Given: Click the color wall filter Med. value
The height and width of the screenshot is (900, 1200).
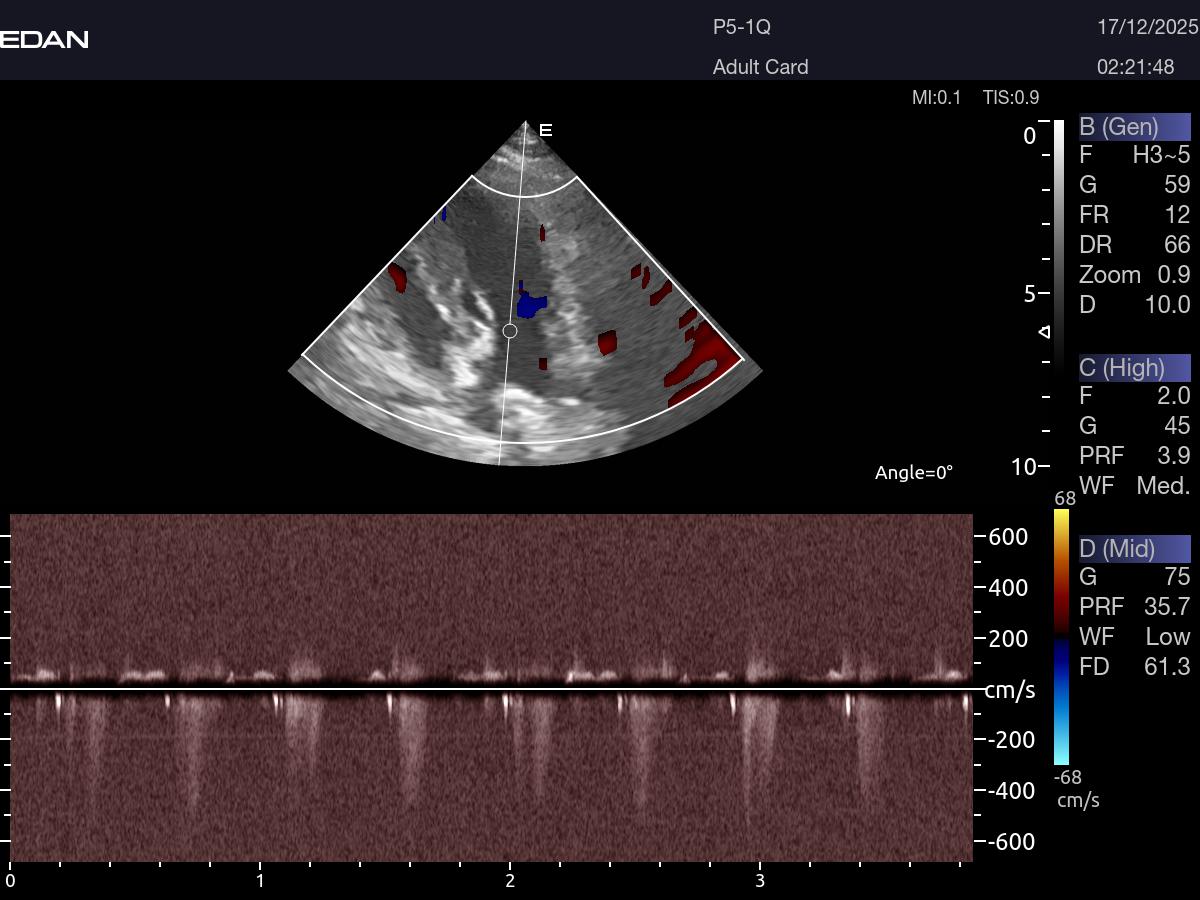Looking at the screenshot, I should [x=1163, y=486].
